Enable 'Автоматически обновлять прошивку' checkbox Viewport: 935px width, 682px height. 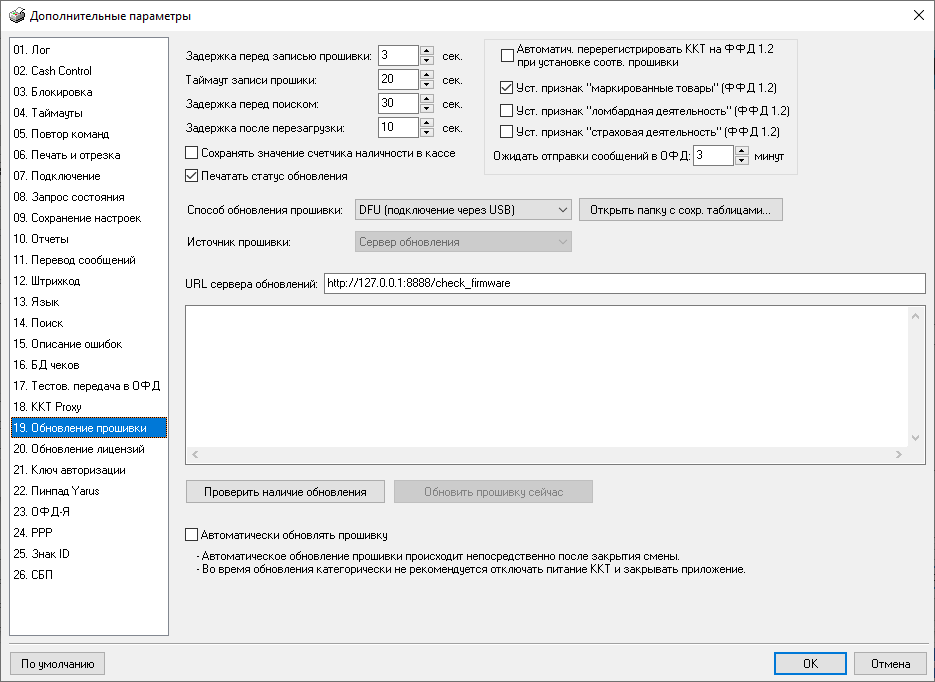coord(192,535)
